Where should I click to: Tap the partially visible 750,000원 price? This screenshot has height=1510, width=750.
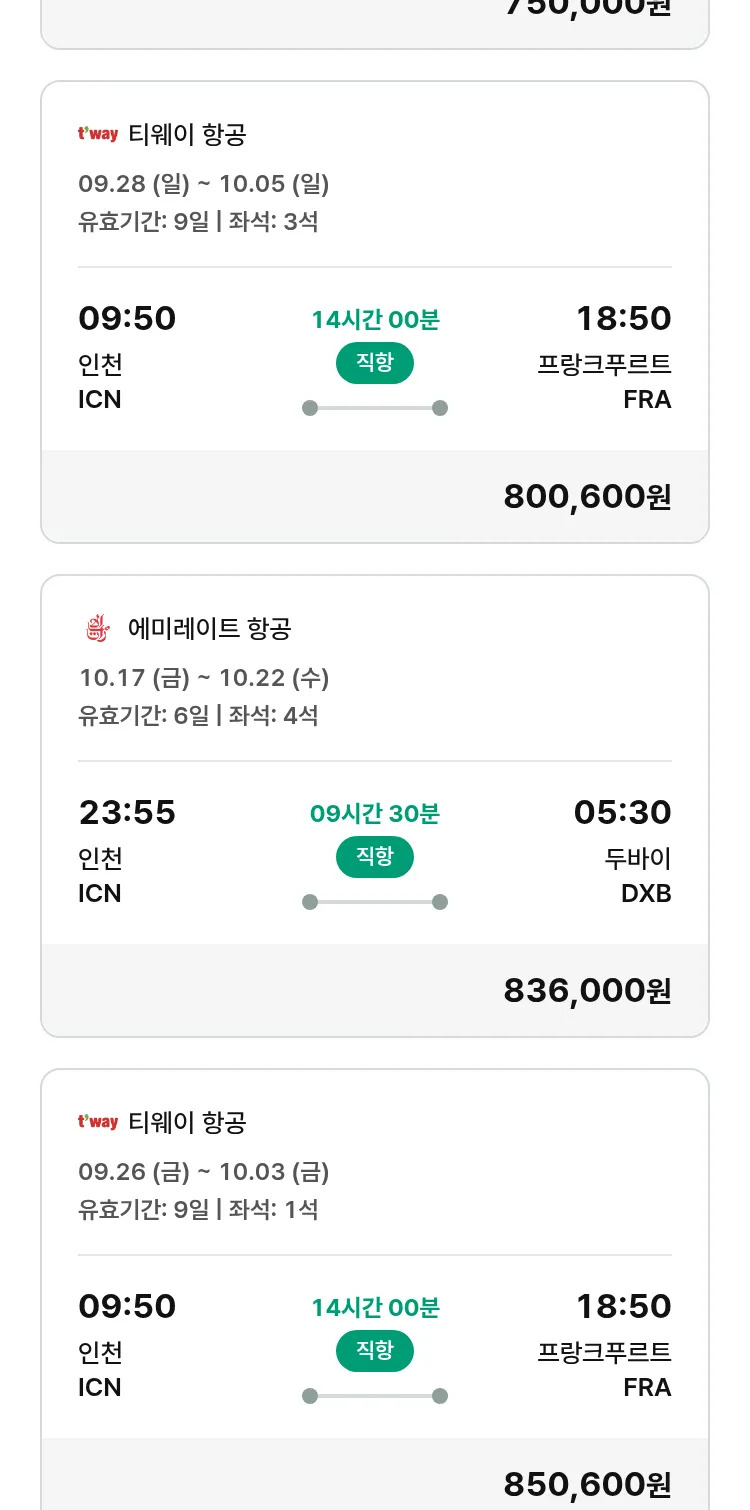point(587,8)
